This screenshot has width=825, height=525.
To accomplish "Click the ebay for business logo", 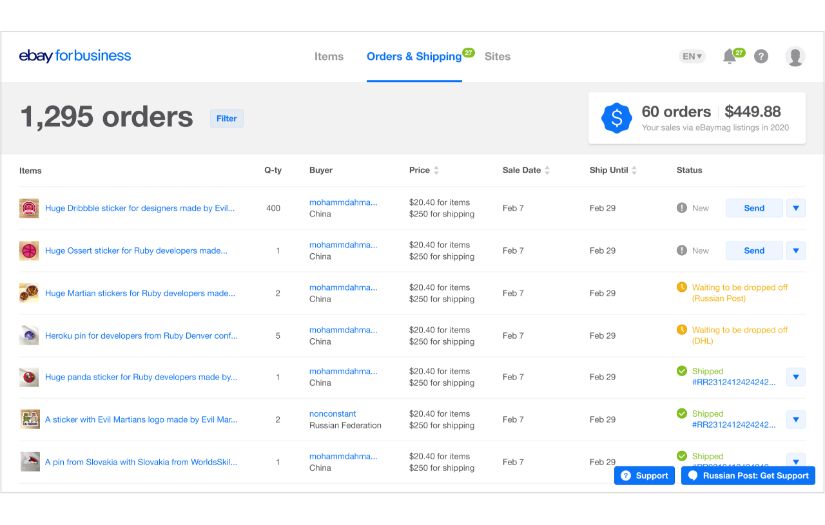I will (x=75, y=56).
